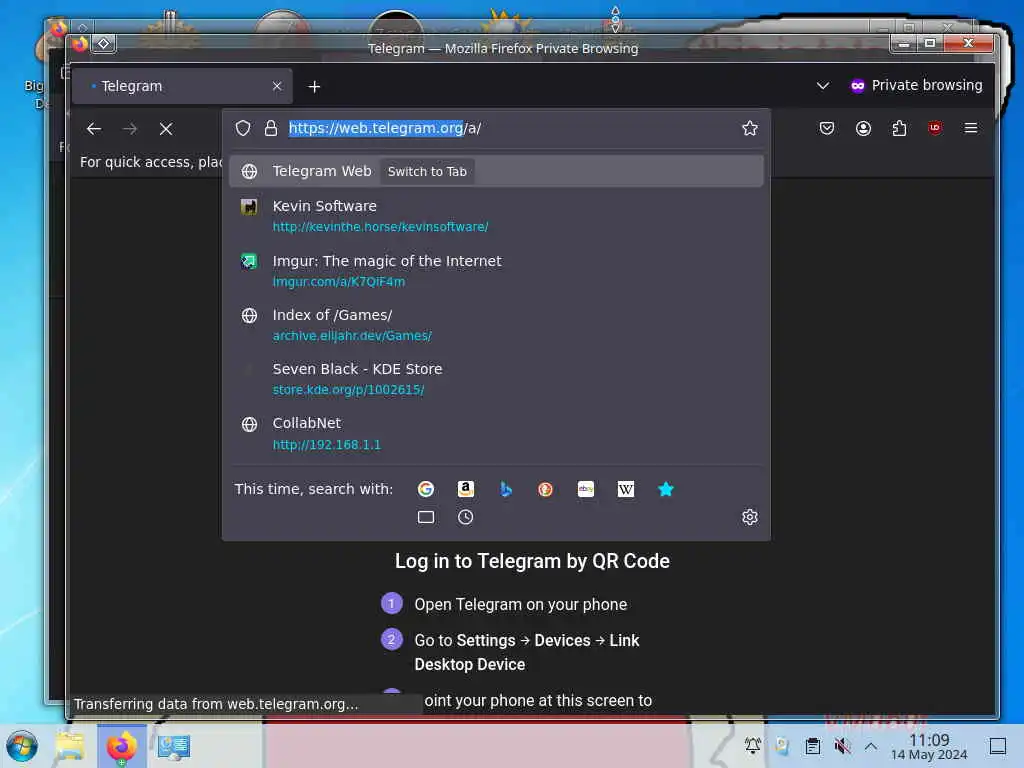Image resolution: width=1024 pixels, height=768 pixels.
Task: Open the clipboard tray icon
Action: click(x=812, y=746)
